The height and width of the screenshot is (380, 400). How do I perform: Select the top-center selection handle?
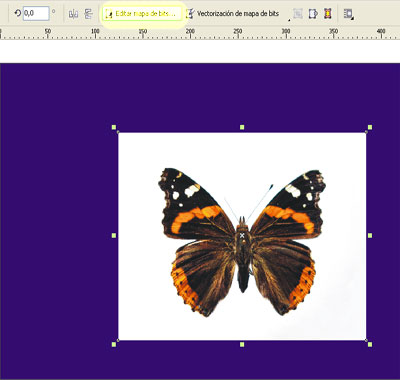click(x=242, y=127)
